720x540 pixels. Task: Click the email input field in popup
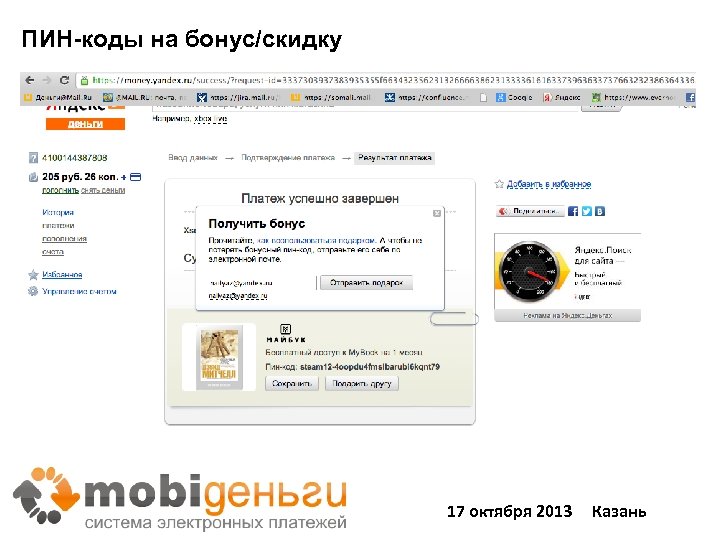coord(262,283)
